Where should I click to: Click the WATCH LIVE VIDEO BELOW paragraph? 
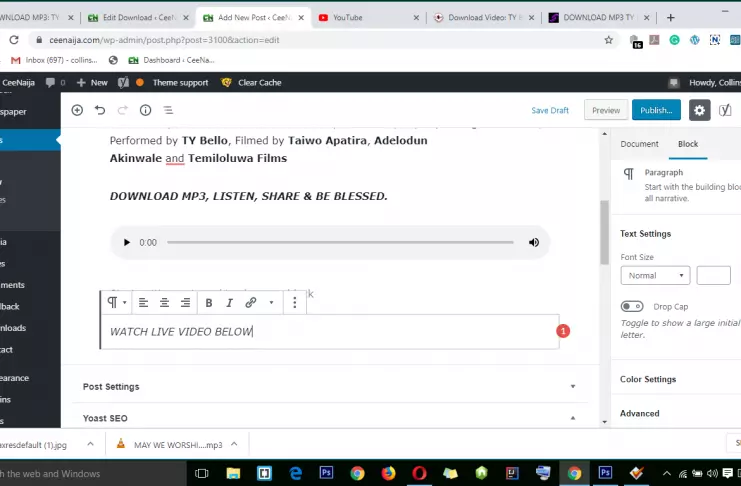click(x=330, y=331)
